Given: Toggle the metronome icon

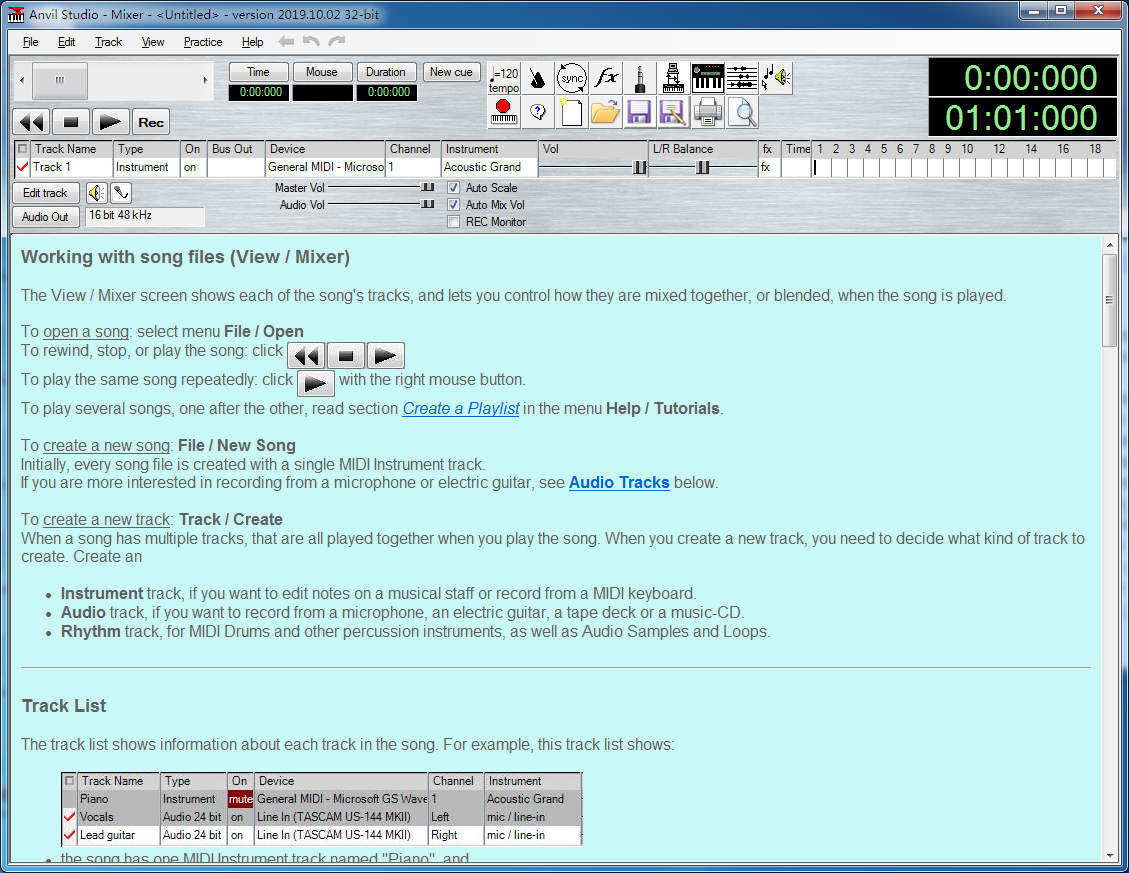Looking at the screenshot, I should pos(537,79).
